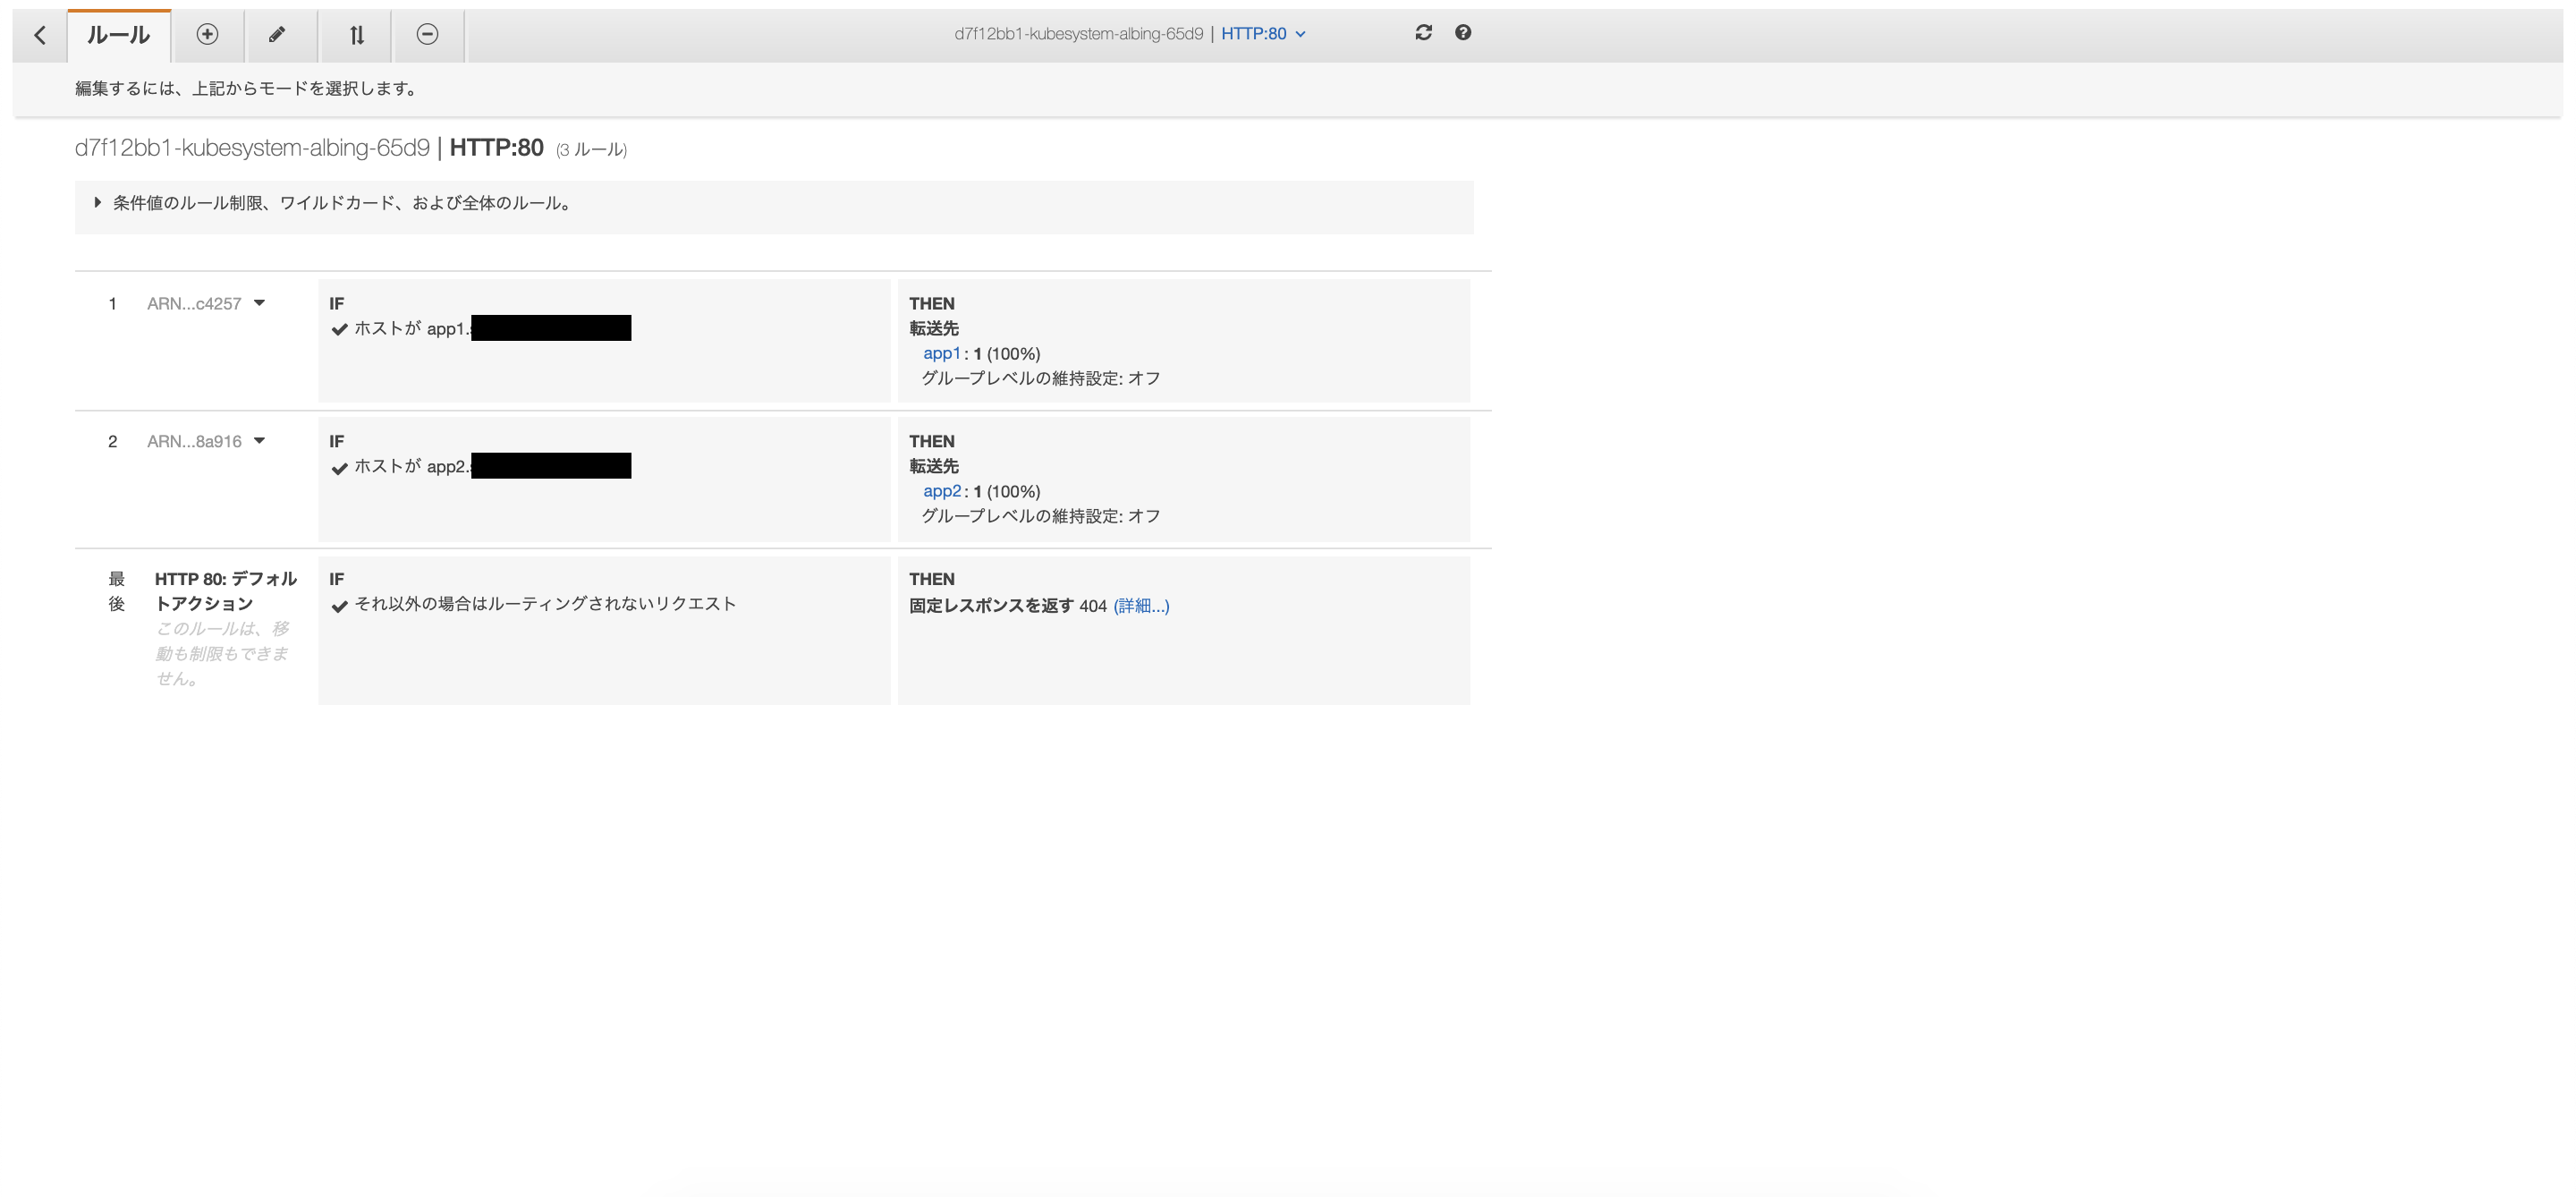Click checkmark beside app2 host condition
The height and width of the screenshot is (1197, 2576).
tap(339, 467)
